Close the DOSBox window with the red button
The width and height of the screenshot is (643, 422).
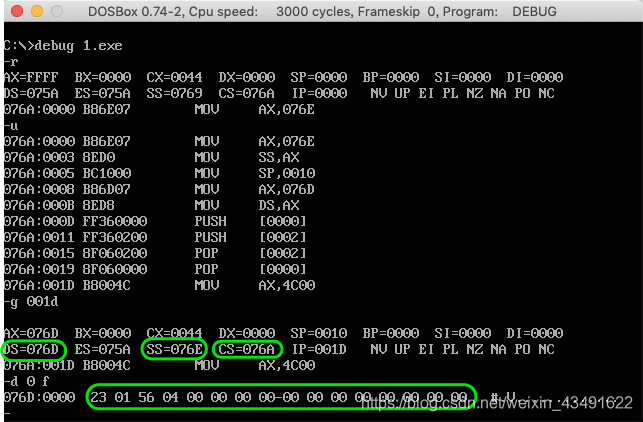(x=17, y=11)
